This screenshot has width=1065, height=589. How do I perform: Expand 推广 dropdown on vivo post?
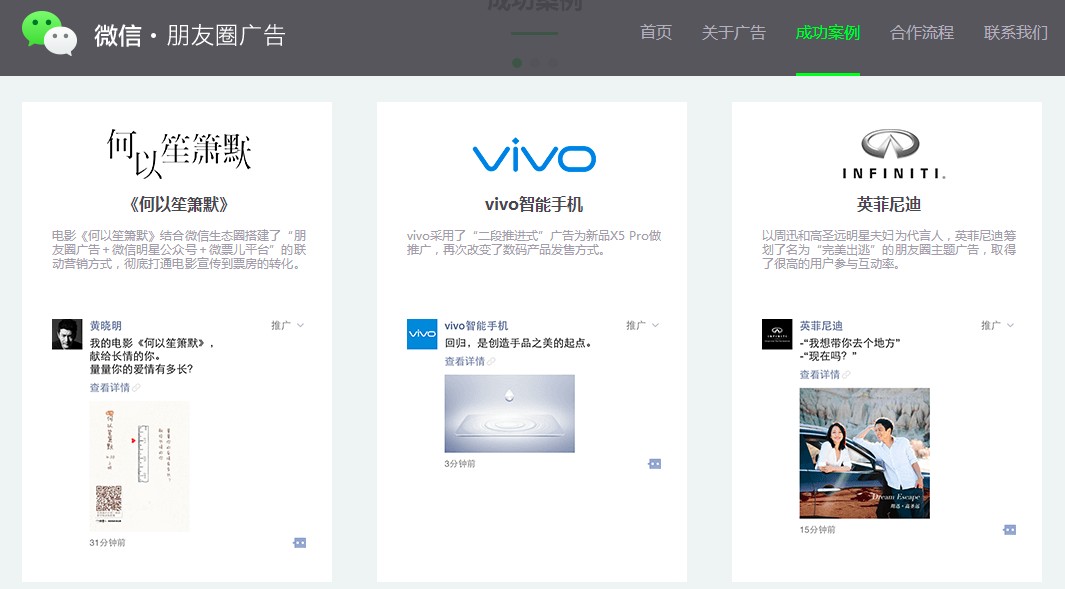[x=642, y=326]
